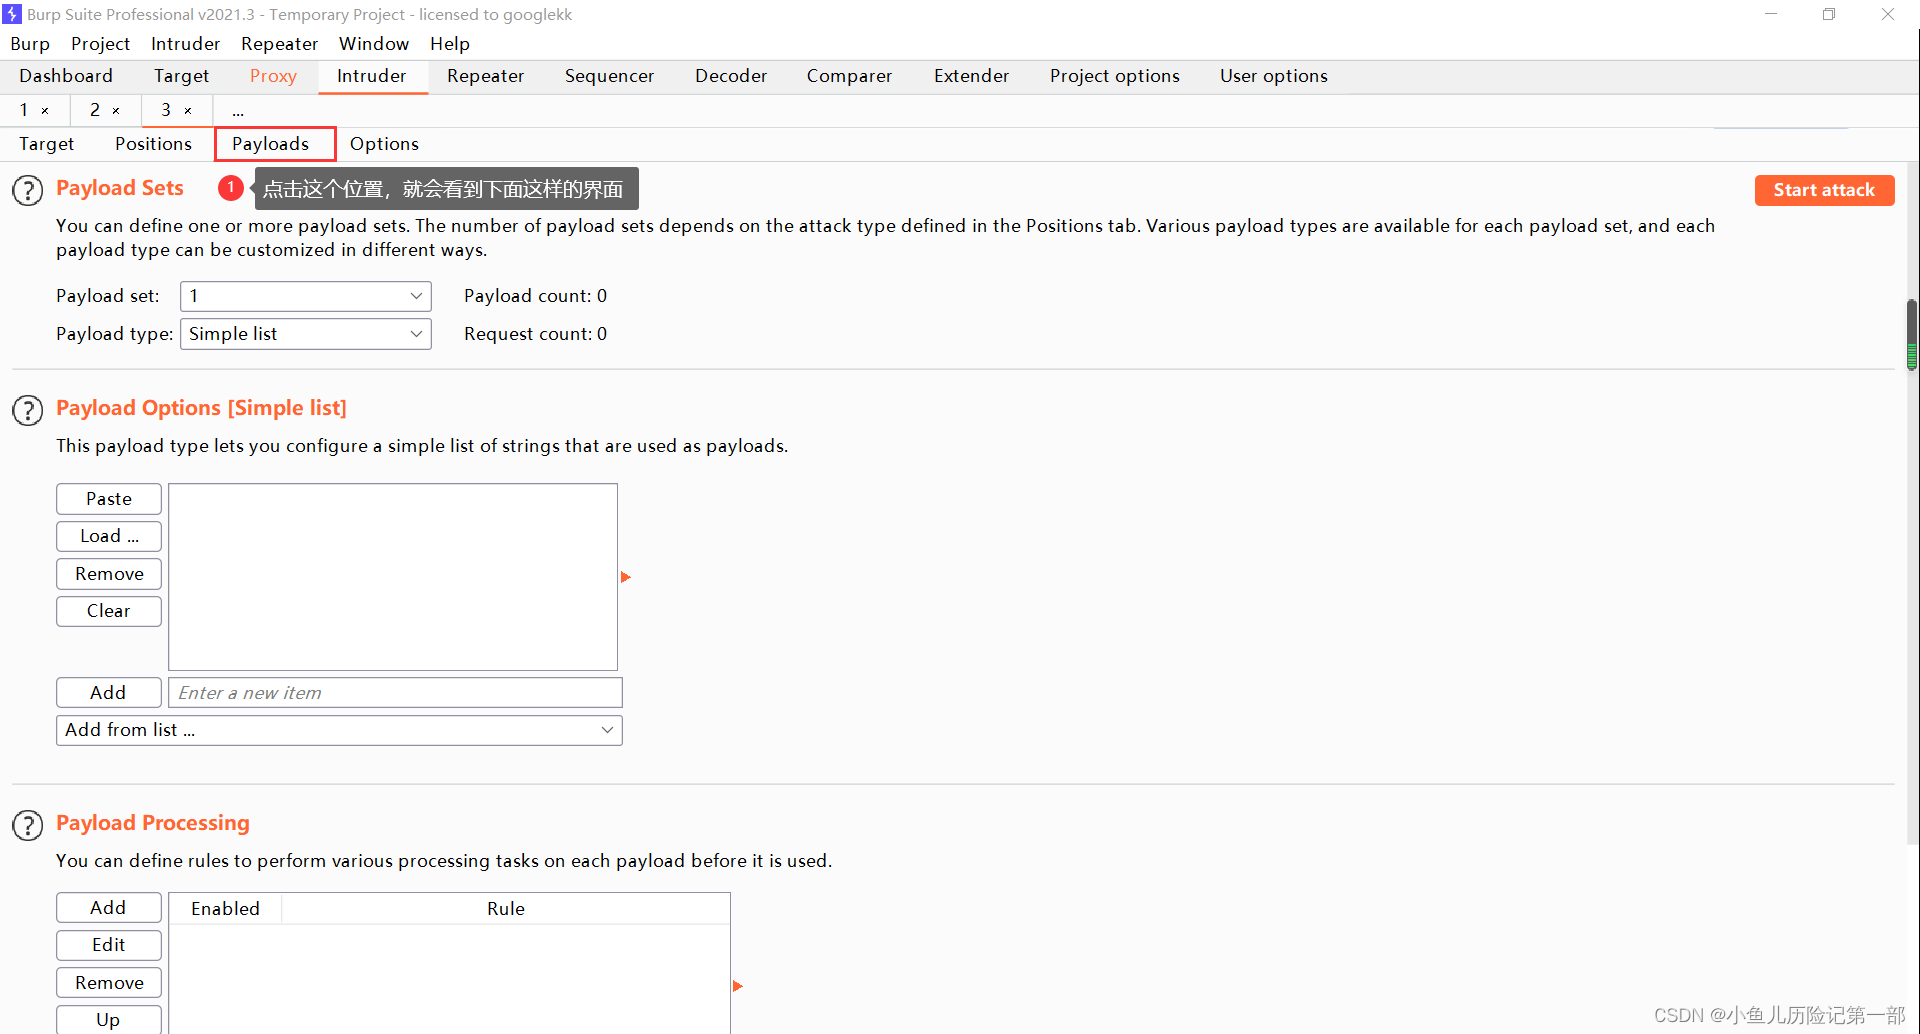The height and width of the screenshot is (1034, 1920).
Task: Add new Intruder tab via ellipsis
Action: tap(238, 111)
